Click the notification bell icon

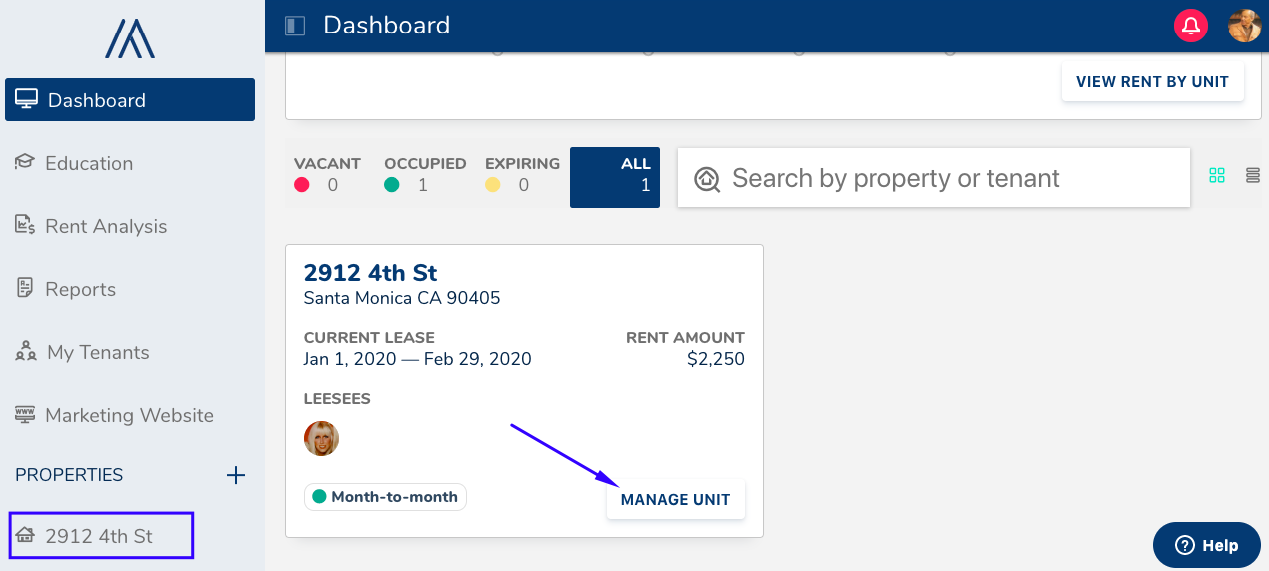[1191, 26]
